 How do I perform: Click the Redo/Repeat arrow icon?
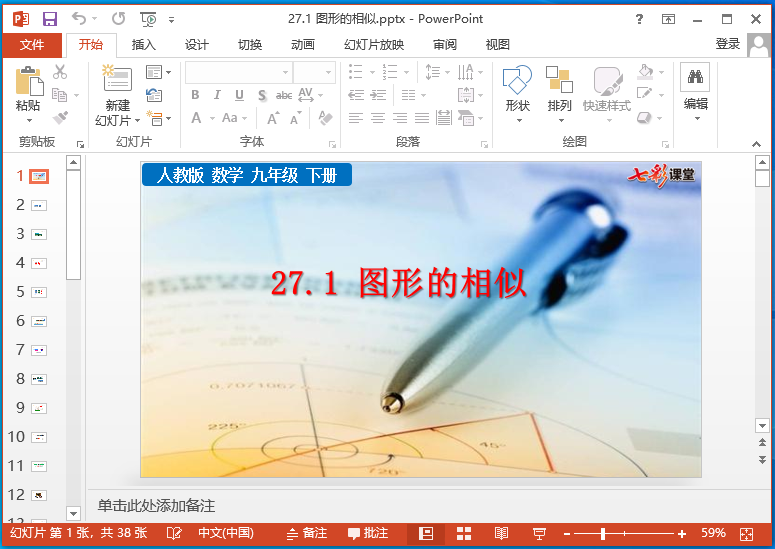click(x=119, y=19)
